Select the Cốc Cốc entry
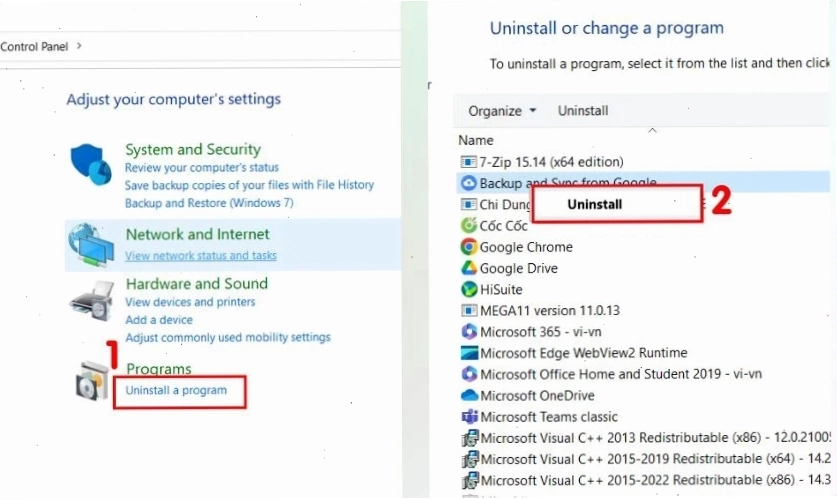 [503, 226]
